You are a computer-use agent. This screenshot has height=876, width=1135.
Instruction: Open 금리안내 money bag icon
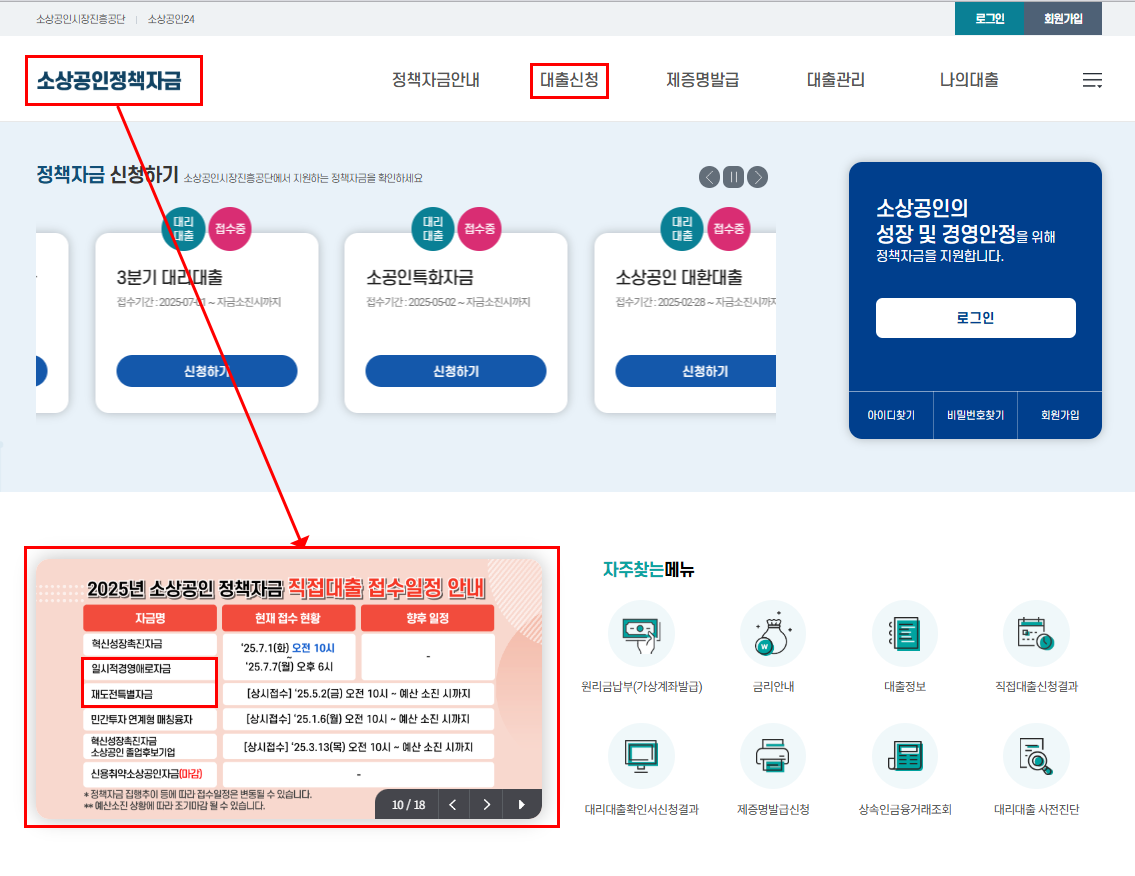(x=773, y=634)
